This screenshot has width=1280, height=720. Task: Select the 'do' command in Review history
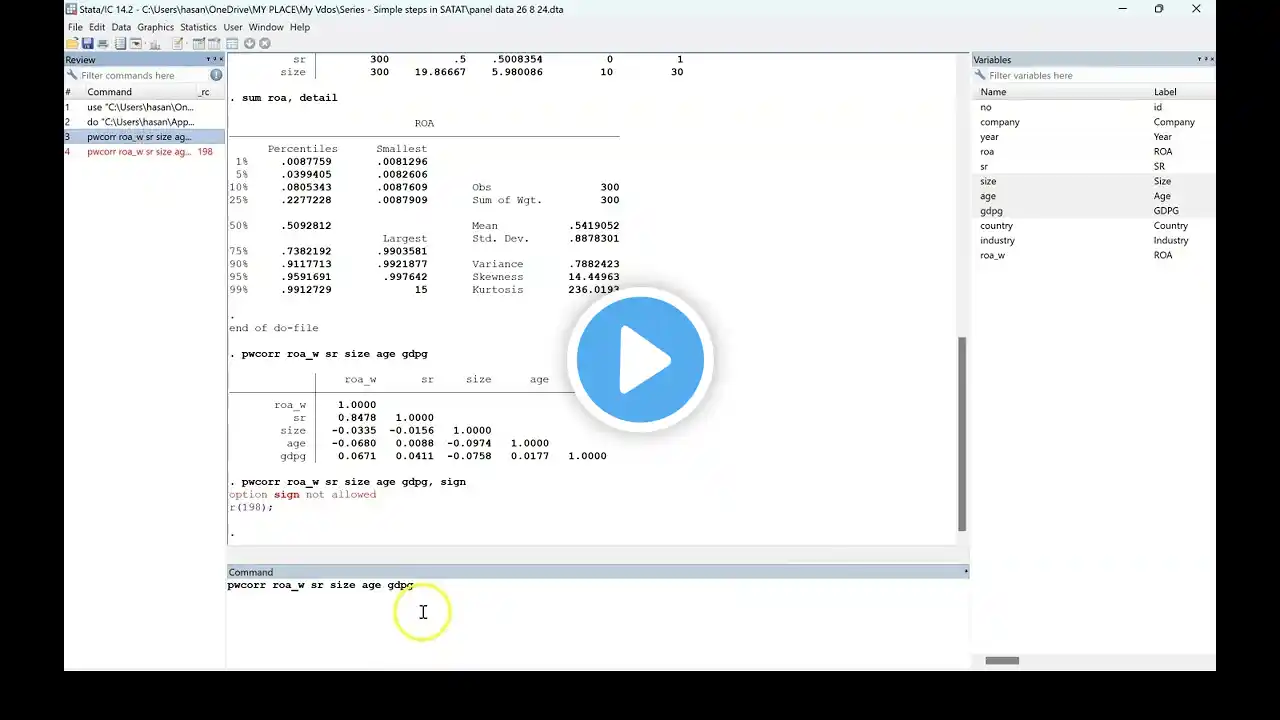point(144,122)
